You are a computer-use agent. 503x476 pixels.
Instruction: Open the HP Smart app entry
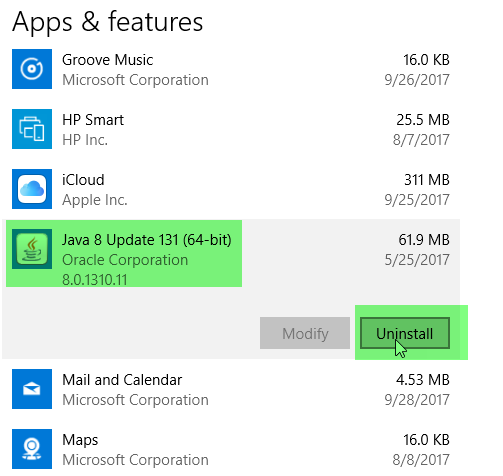pos(231,129)
